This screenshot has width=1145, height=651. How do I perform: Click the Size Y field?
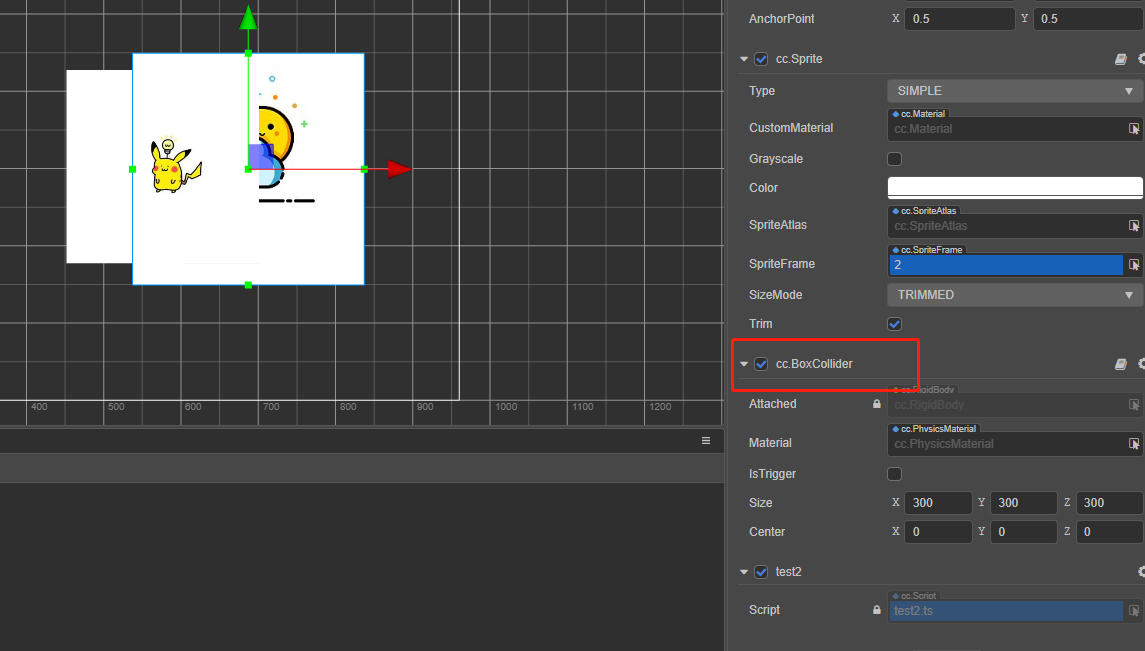(x=1024, y=503)
